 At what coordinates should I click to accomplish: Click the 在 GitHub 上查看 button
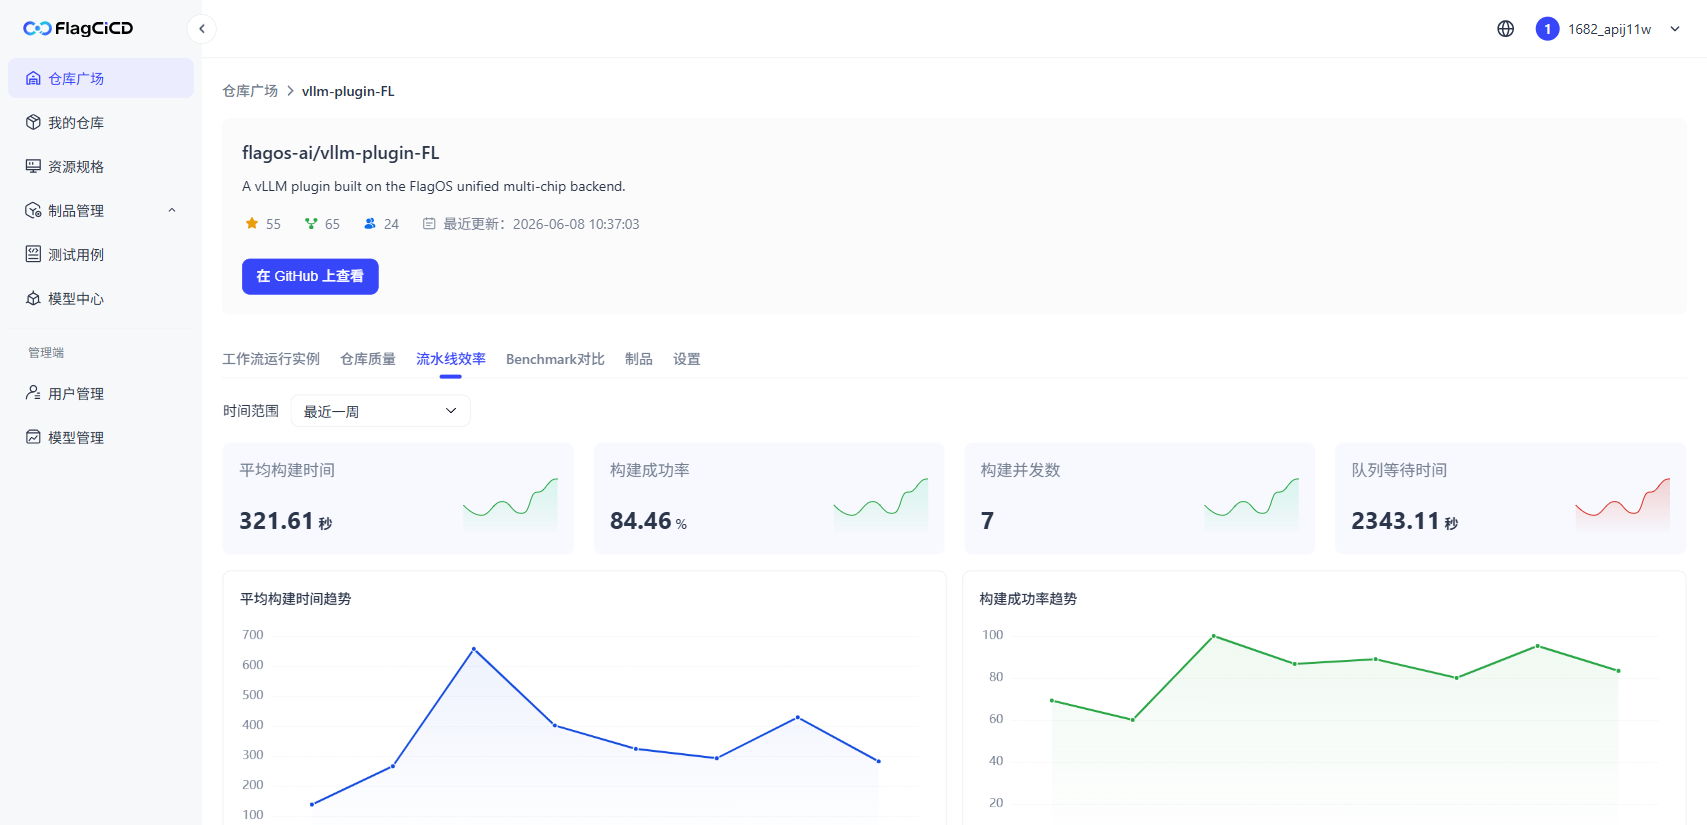310,277
